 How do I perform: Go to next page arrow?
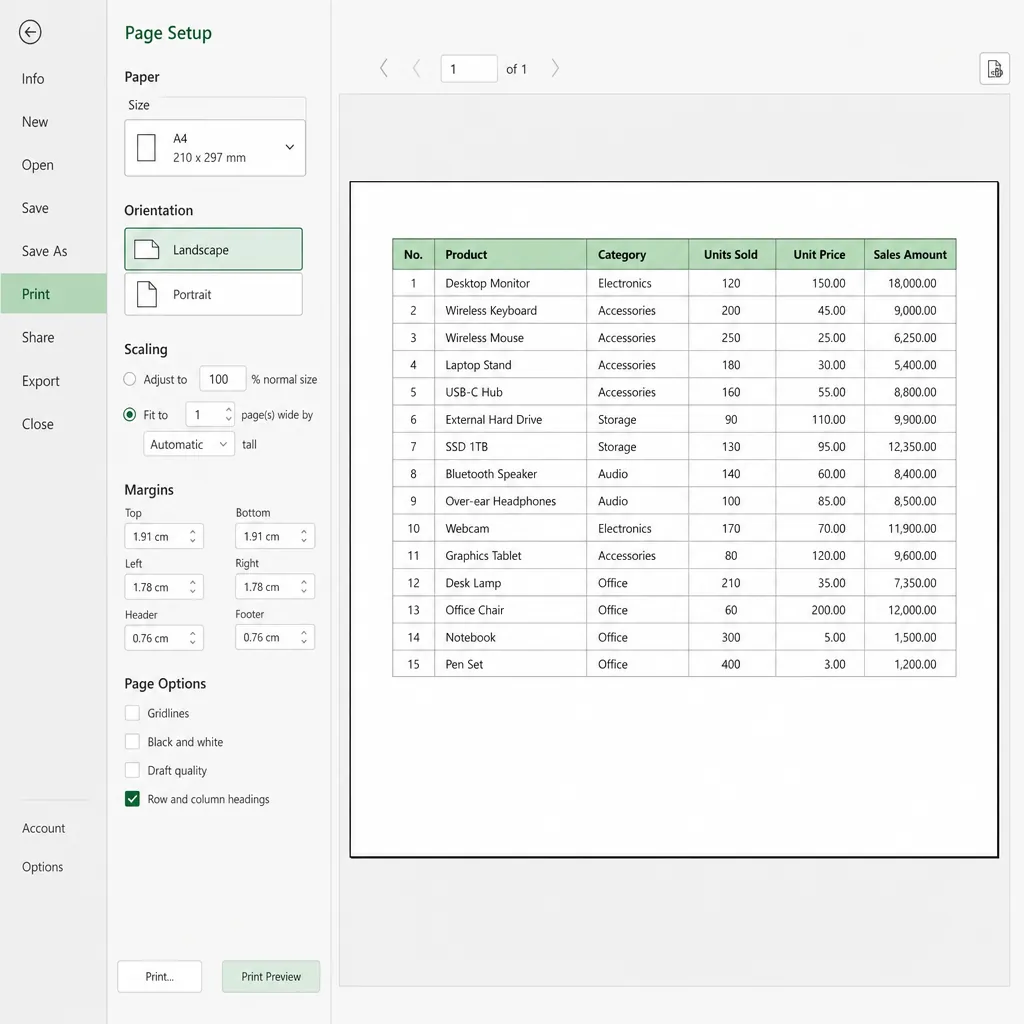tap(555, 68)
